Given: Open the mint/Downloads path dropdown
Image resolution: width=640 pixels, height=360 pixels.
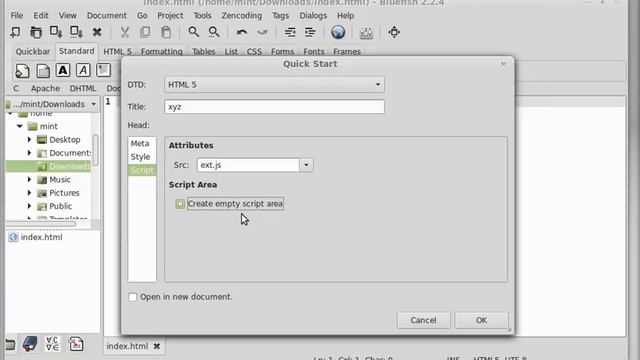Looking at the screenshot, I should click(x=52, y=104).
